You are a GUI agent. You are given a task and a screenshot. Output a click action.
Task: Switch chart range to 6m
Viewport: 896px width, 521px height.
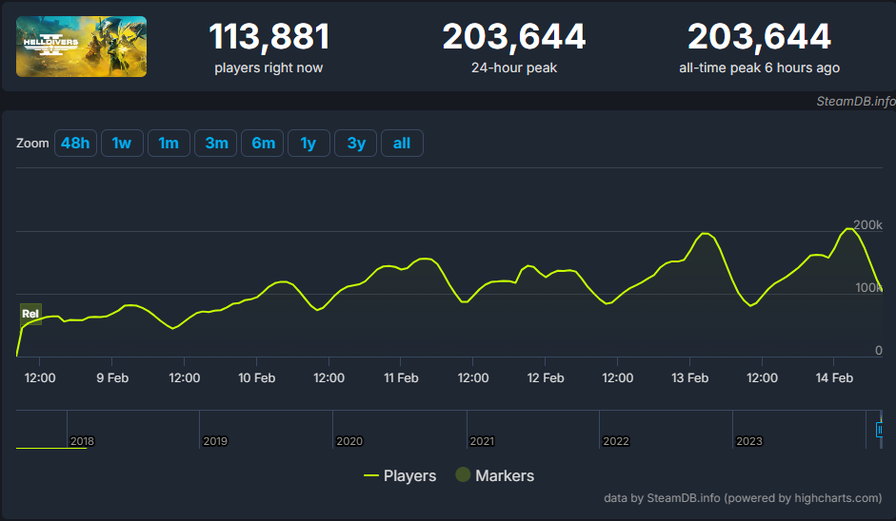click(263, 143)
